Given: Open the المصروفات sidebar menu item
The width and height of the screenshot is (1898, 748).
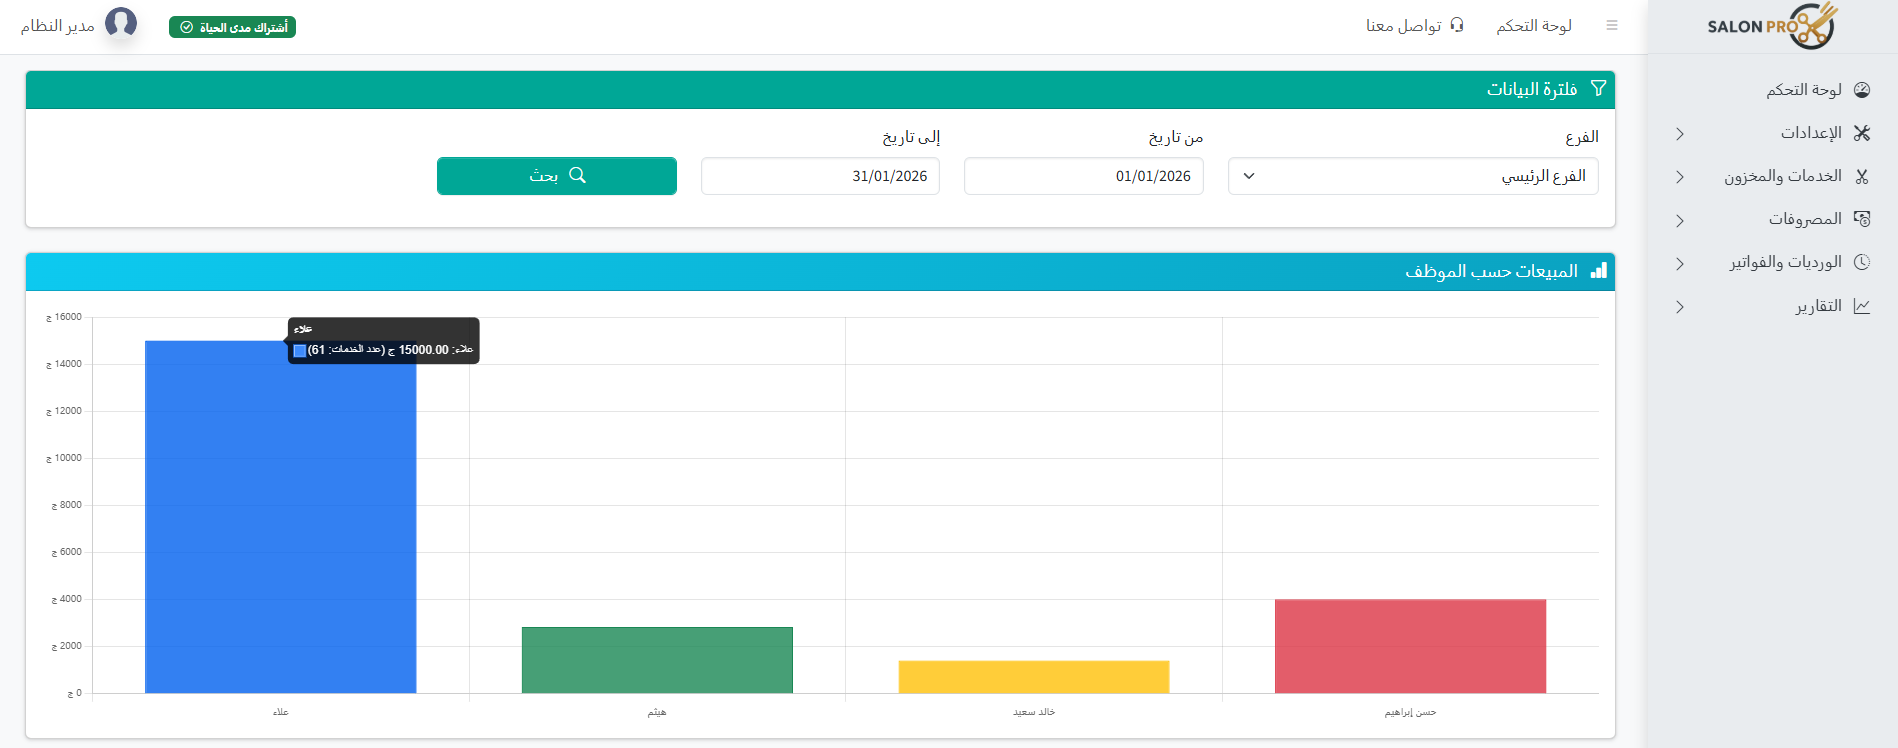Looking at the screenshot, I should [x=1804, y=219].
